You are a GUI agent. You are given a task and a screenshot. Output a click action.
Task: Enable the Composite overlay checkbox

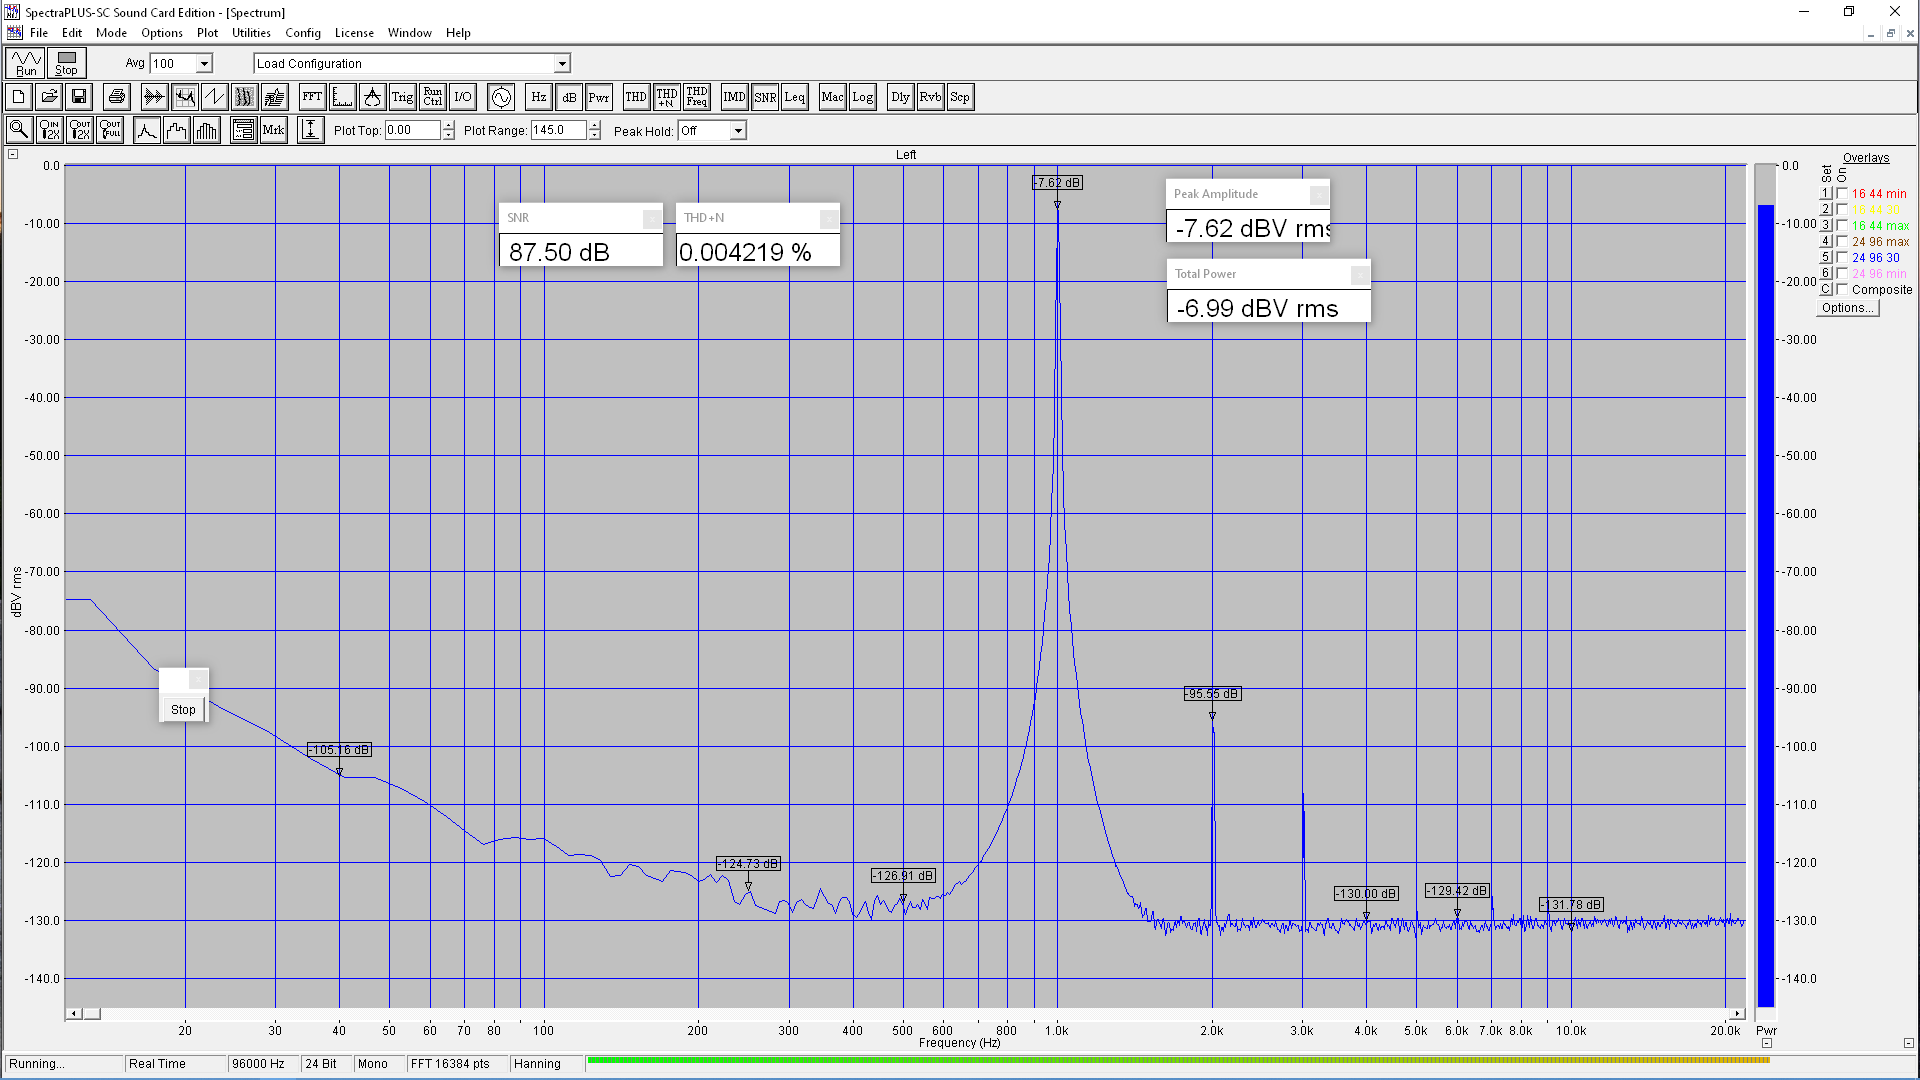1842,290
